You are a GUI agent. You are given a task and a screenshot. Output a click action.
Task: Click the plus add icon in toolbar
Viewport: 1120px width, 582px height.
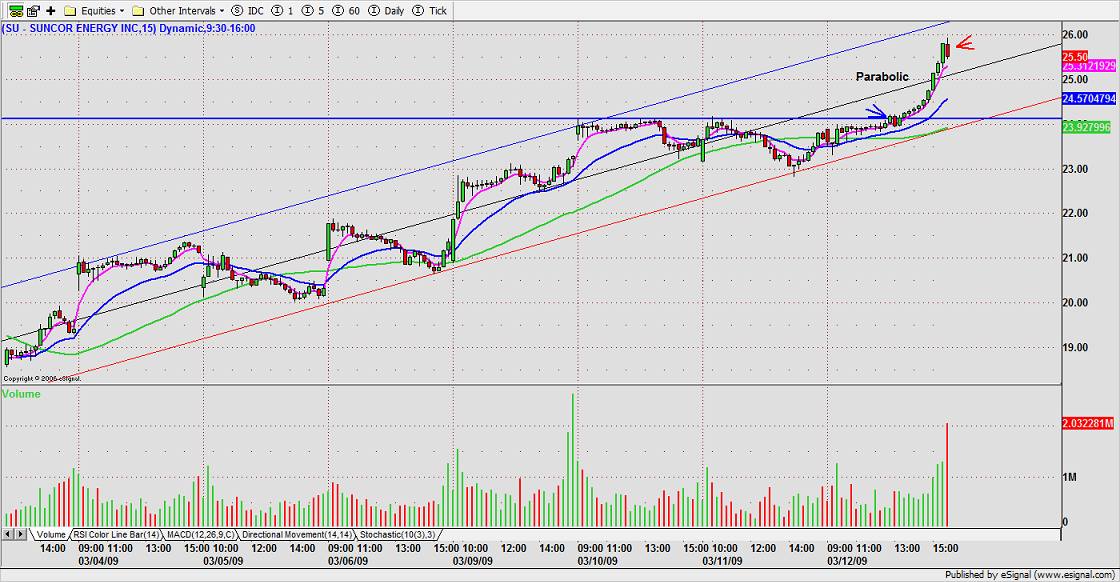[51, 11]
